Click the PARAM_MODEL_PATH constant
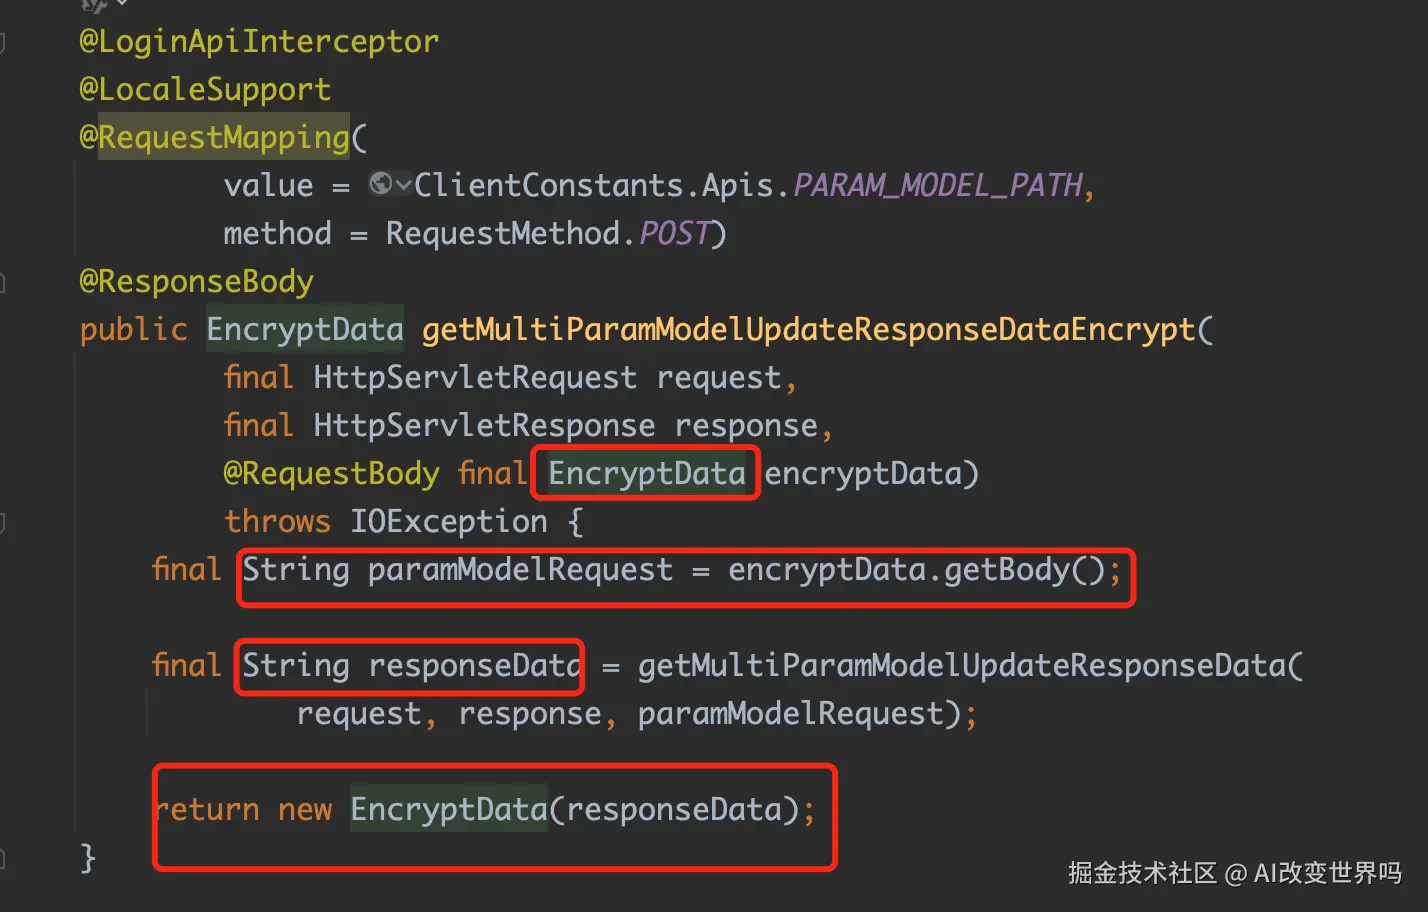This screenshot has width=1428, height=912. [938, 185]
